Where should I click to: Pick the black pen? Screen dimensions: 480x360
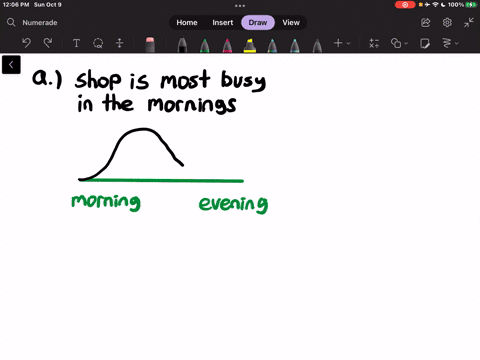[182, 45]
